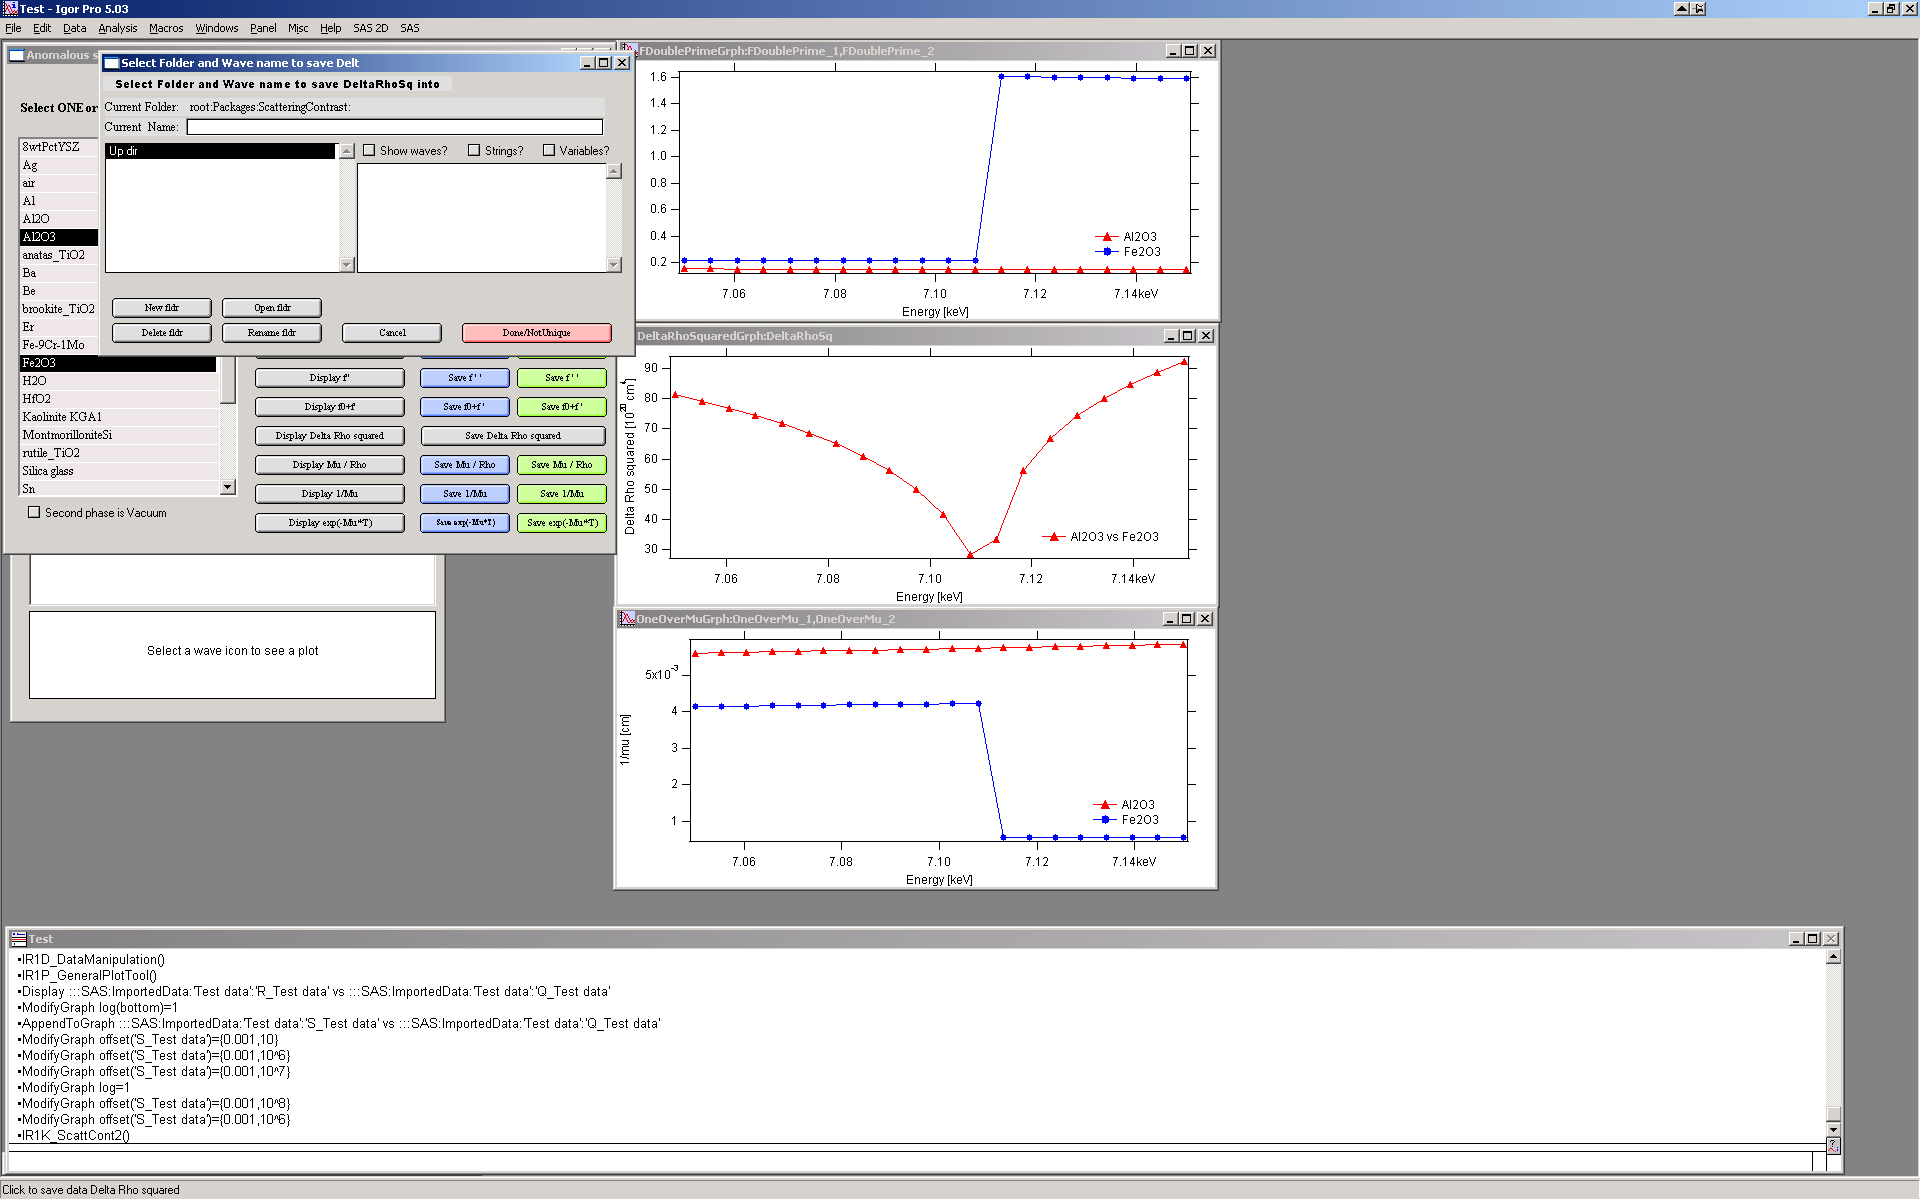This screenshot has width=1920, height=1200.
Task: Maximize the DeltaRhoSquaredGrph window
Action: 1188,336
